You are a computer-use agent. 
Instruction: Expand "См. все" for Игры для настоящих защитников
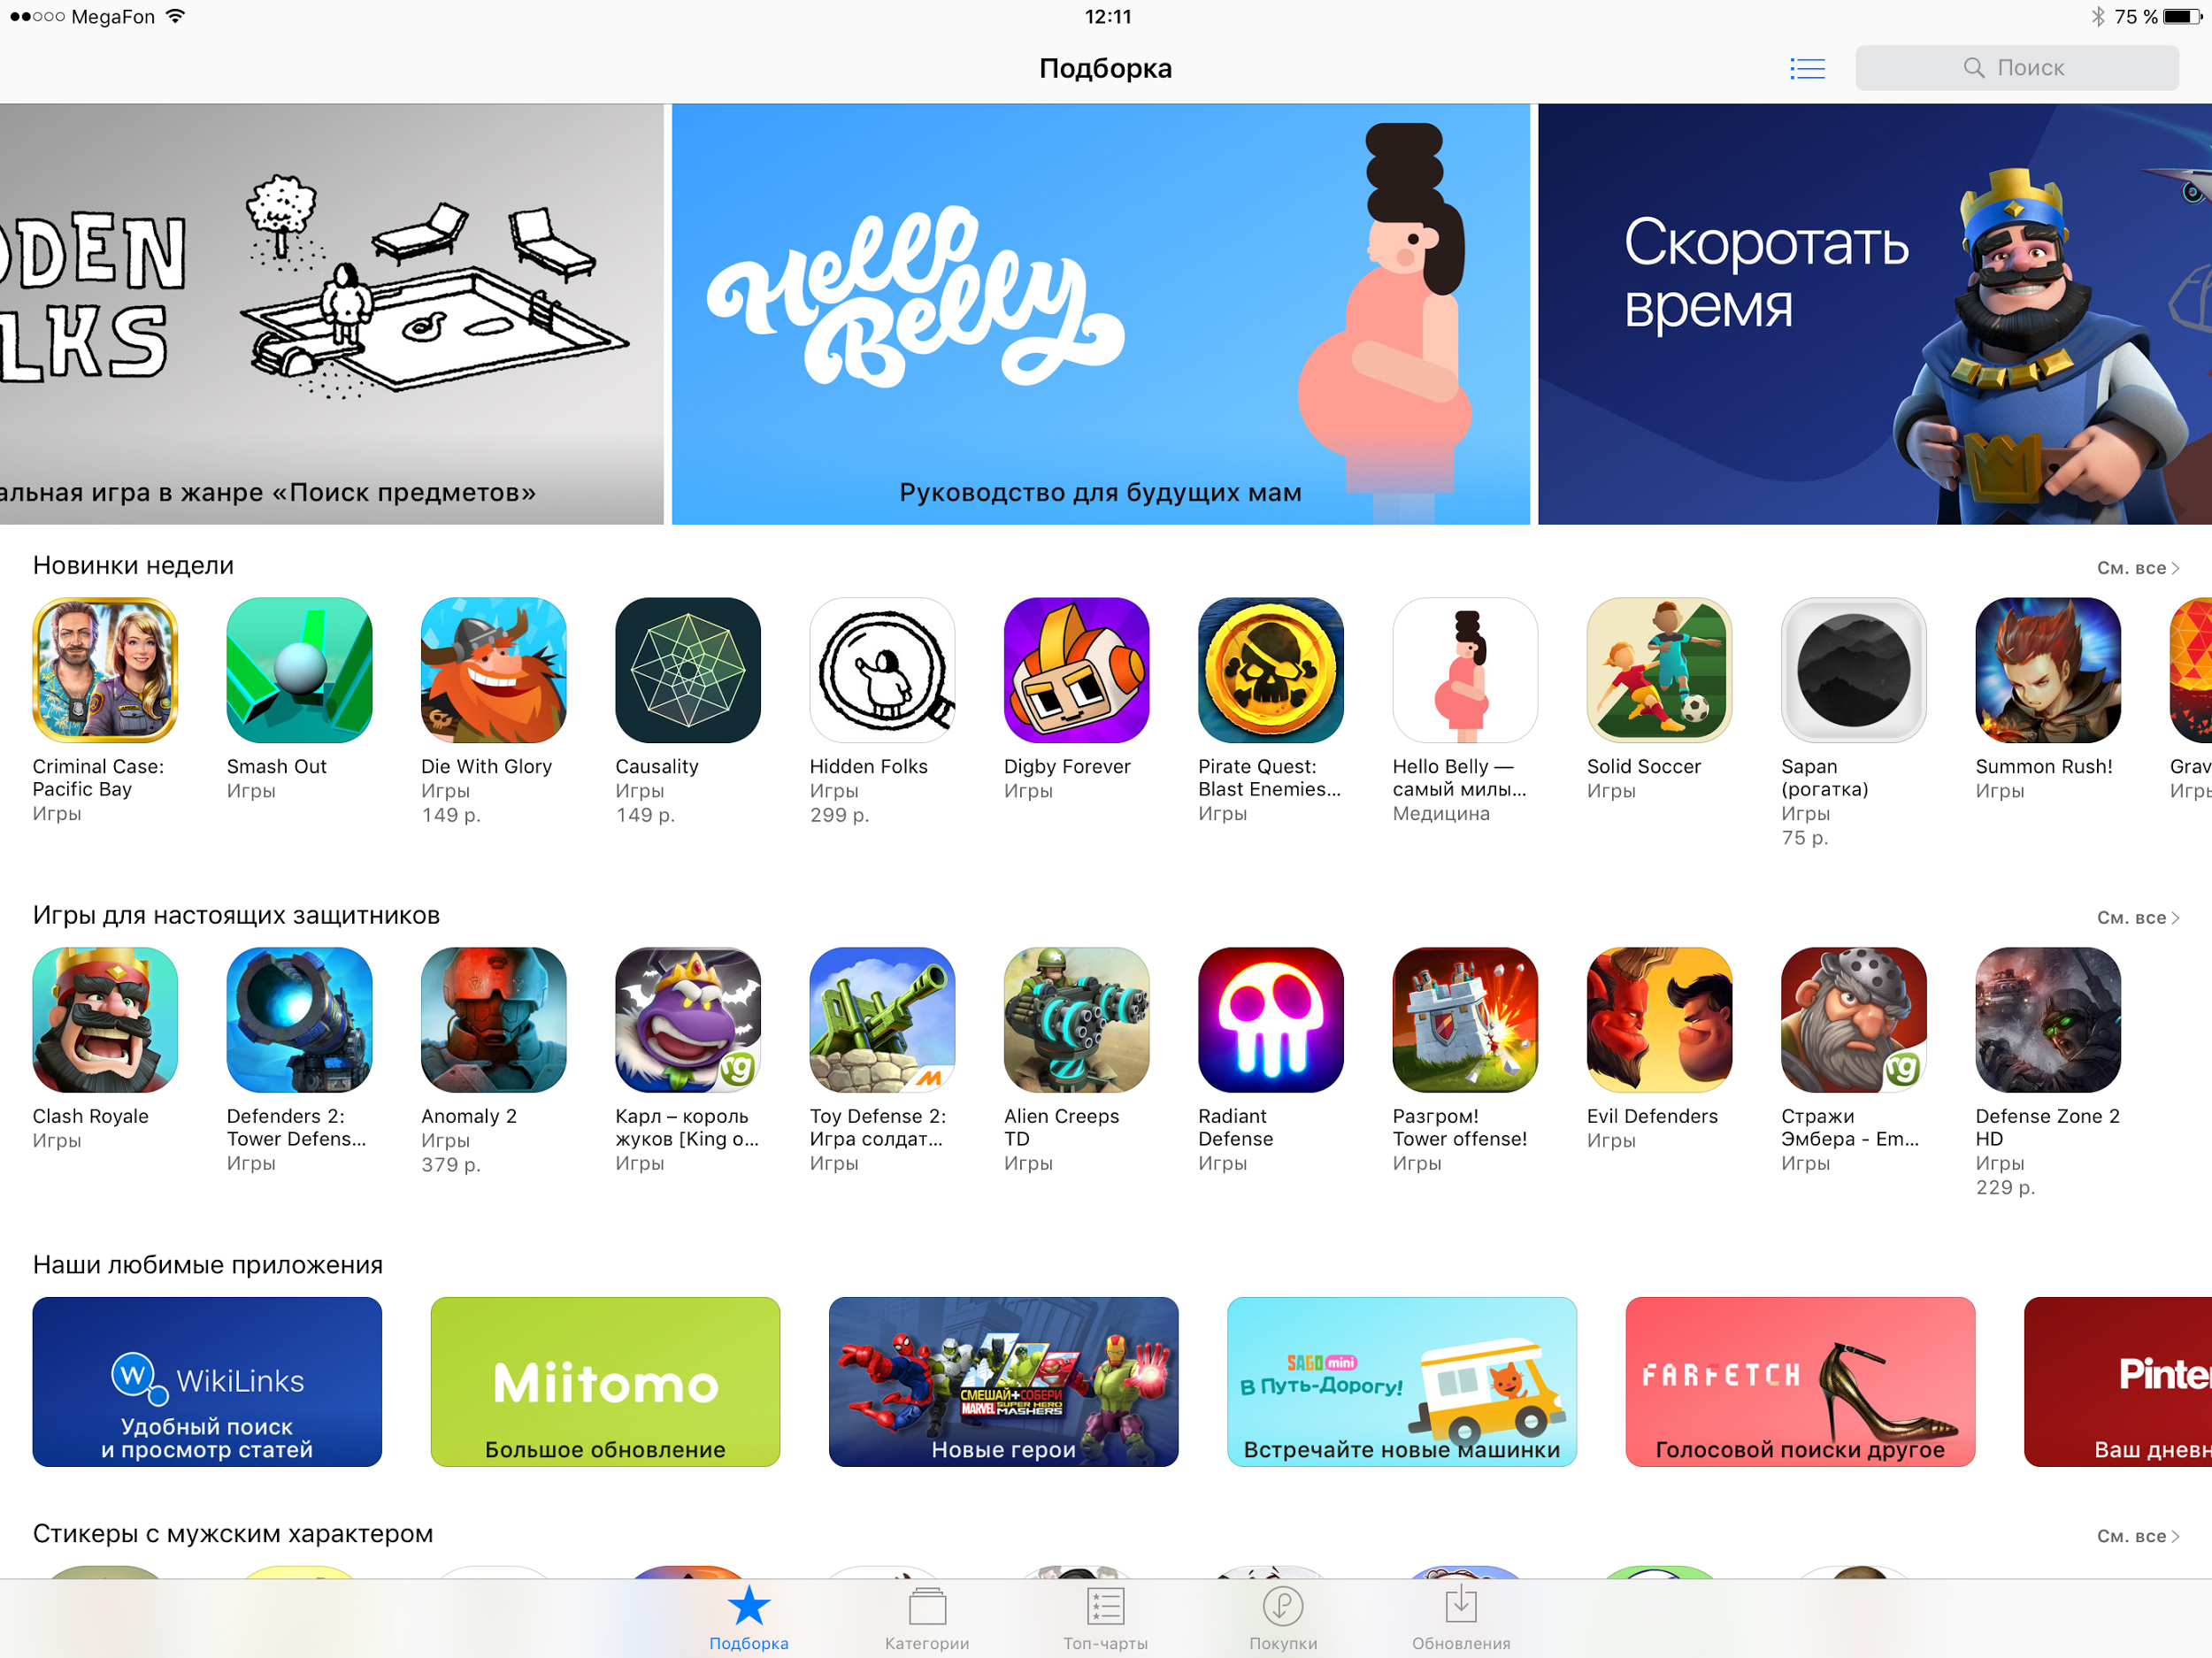click(x=2137, y=918)
